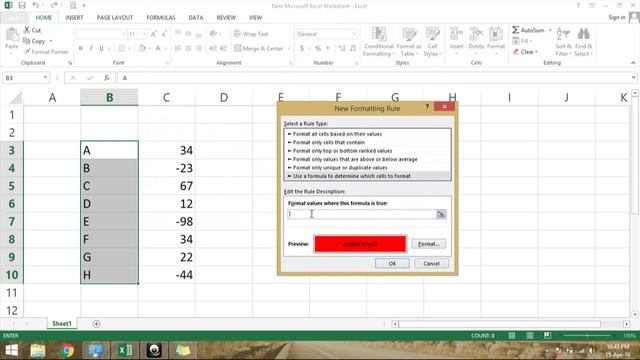
Task: Open Sort & Filter menu
Action: coord(563,42)
